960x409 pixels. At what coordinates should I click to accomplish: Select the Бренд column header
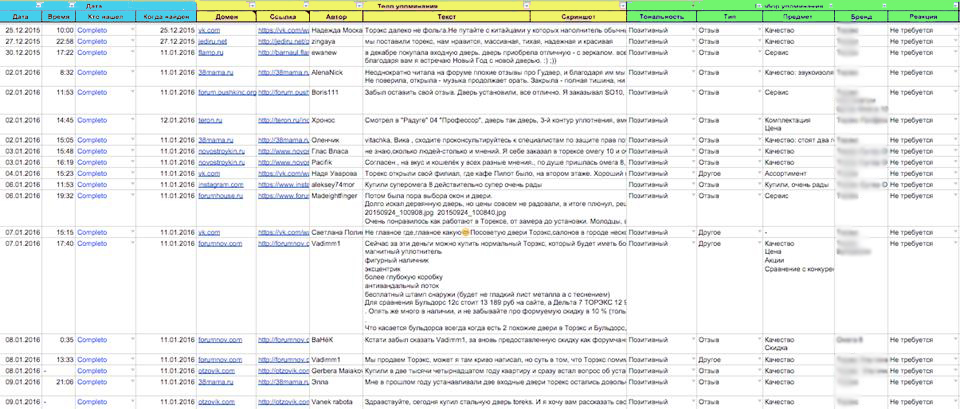pyautogui.click(x=861, y=17)
